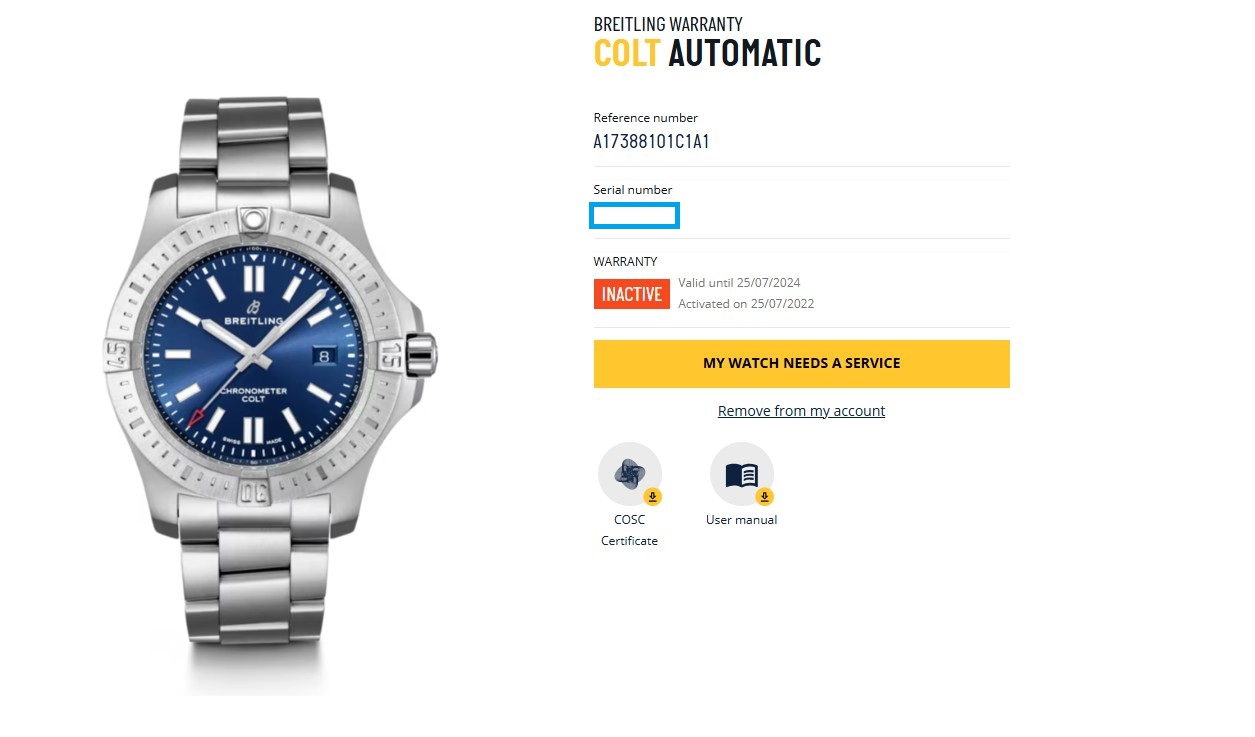Click the INACTIVE warranty badge

pos(632,294)
